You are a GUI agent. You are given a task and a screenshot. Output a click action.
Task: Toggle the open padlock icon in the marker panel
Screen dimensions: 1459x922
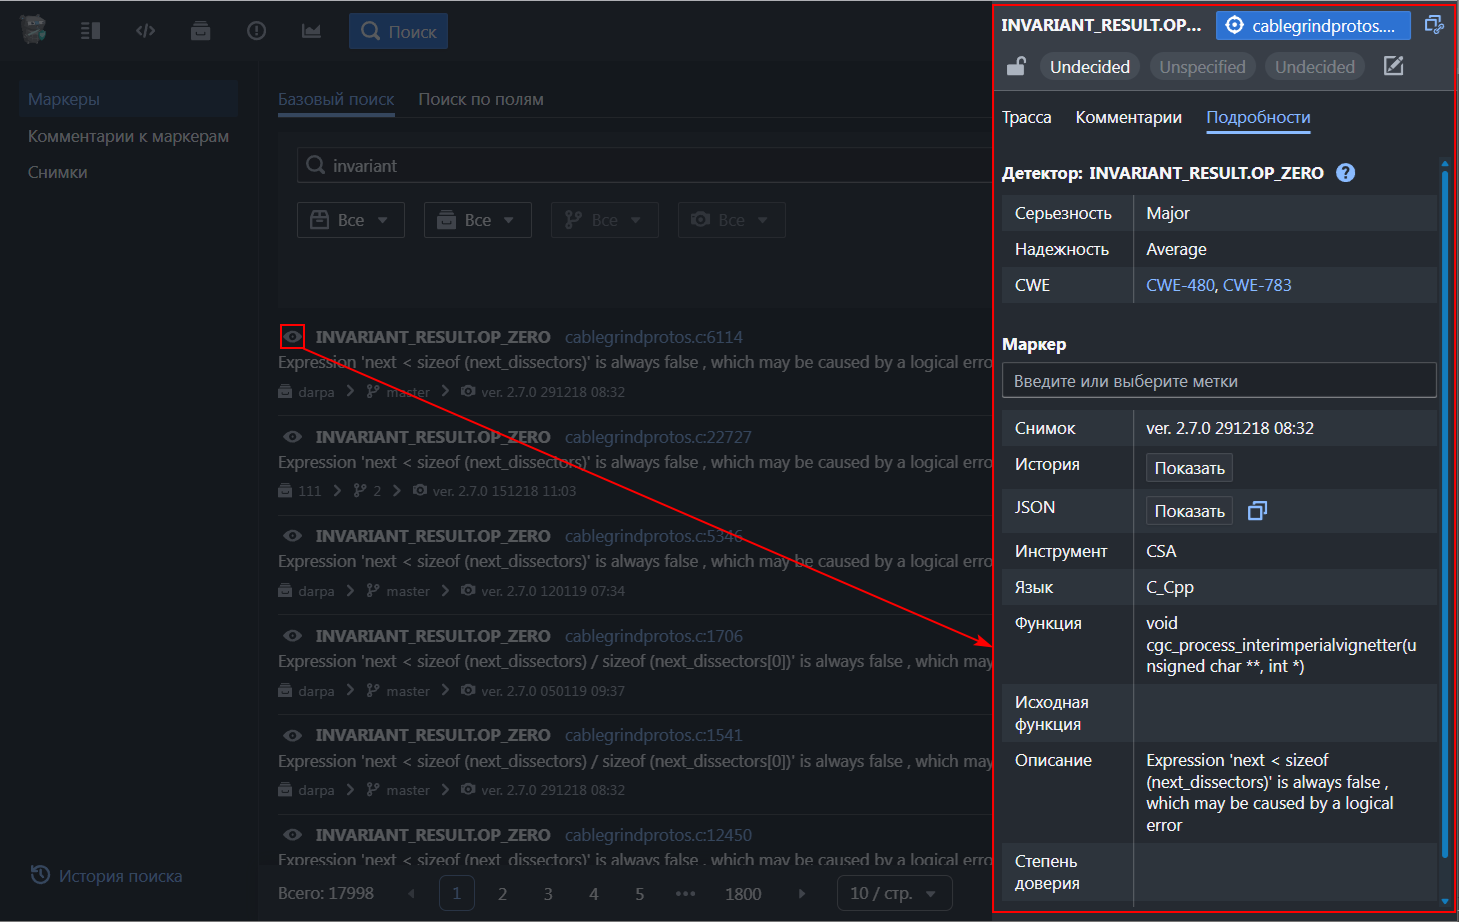pos(1016,66)
